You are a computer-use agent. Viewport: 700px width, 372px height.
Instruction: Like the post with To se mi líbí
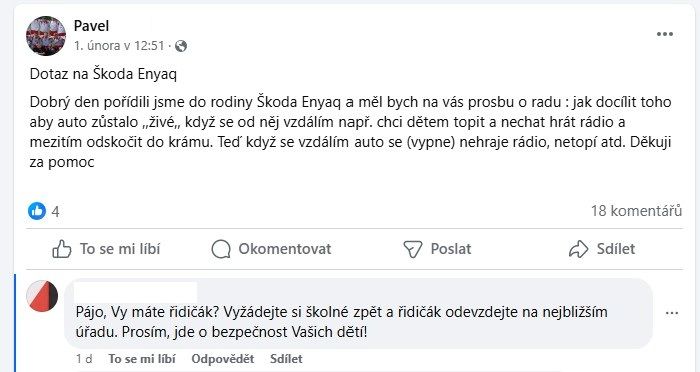click(x=106, y=249)
